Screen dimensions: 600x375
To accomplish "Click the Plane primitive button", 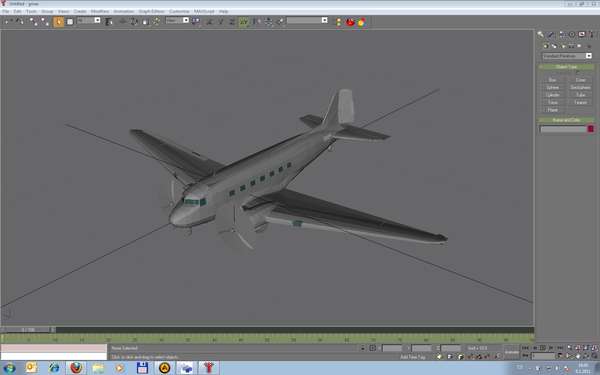I will click(553, 110).
